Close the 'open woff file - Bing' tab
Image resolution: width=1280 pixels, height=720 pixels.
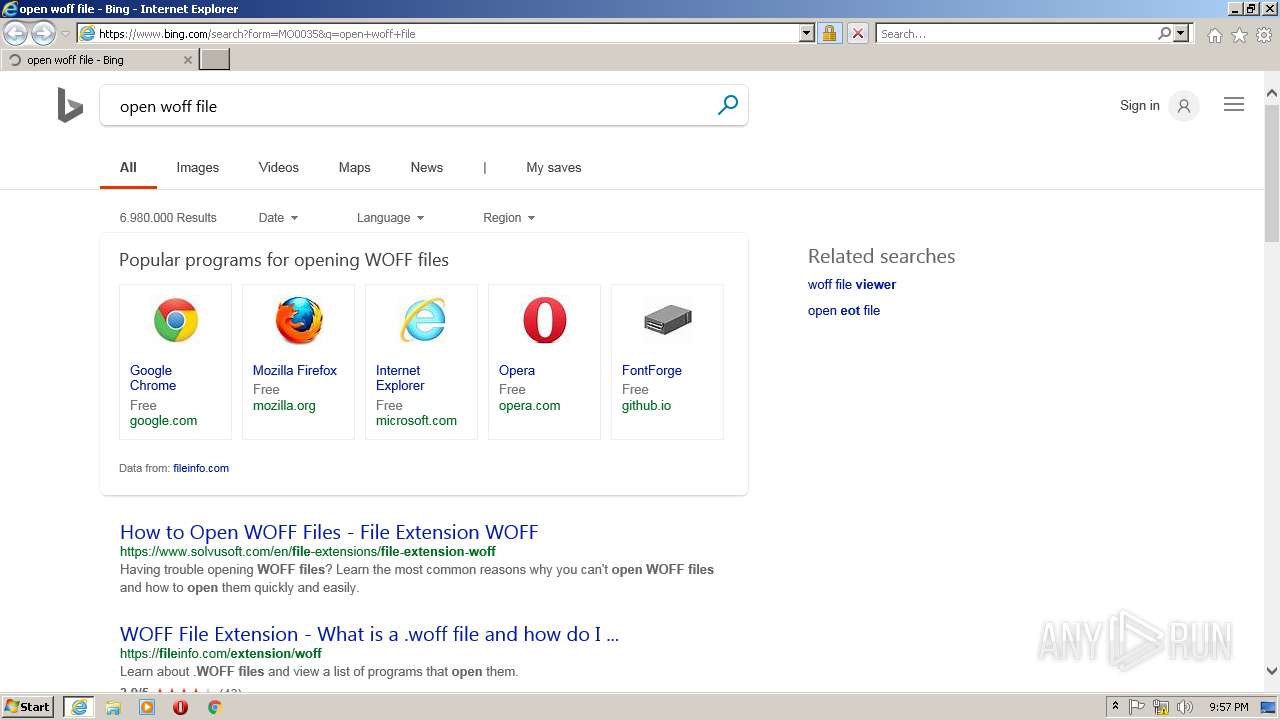187,60
